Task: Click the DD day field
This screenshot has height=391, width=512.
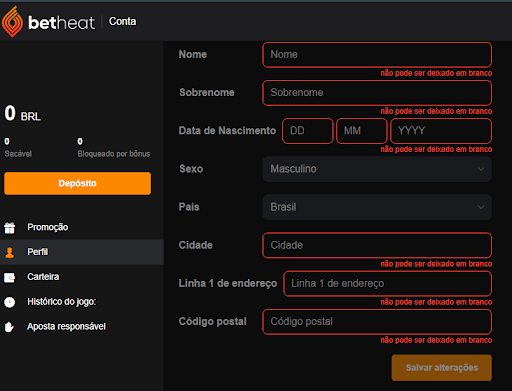Action: [x=308, y=131]
